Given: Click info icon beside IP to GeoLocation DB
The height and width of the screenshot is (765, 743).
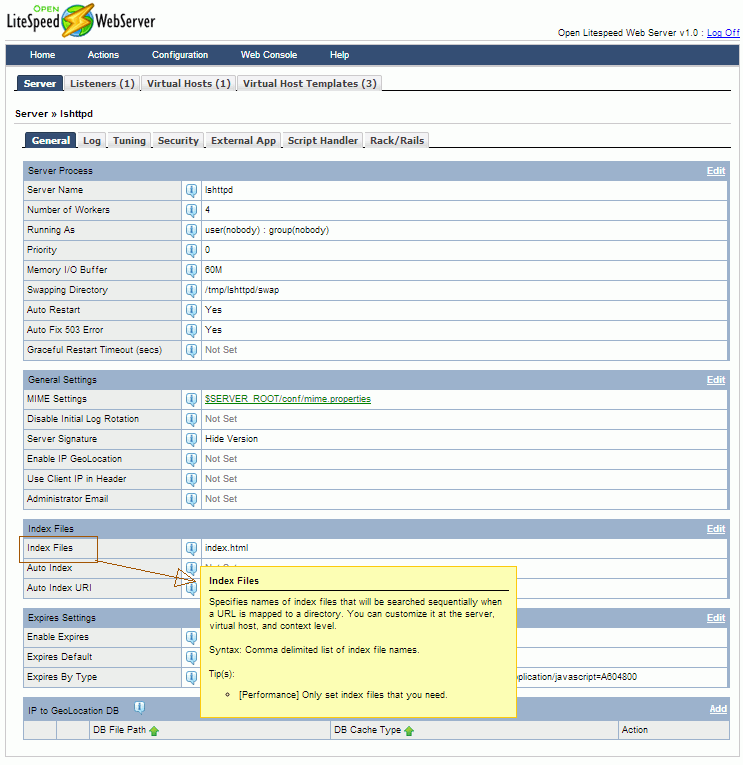Looking at the screenshot, I should (140, 708).
